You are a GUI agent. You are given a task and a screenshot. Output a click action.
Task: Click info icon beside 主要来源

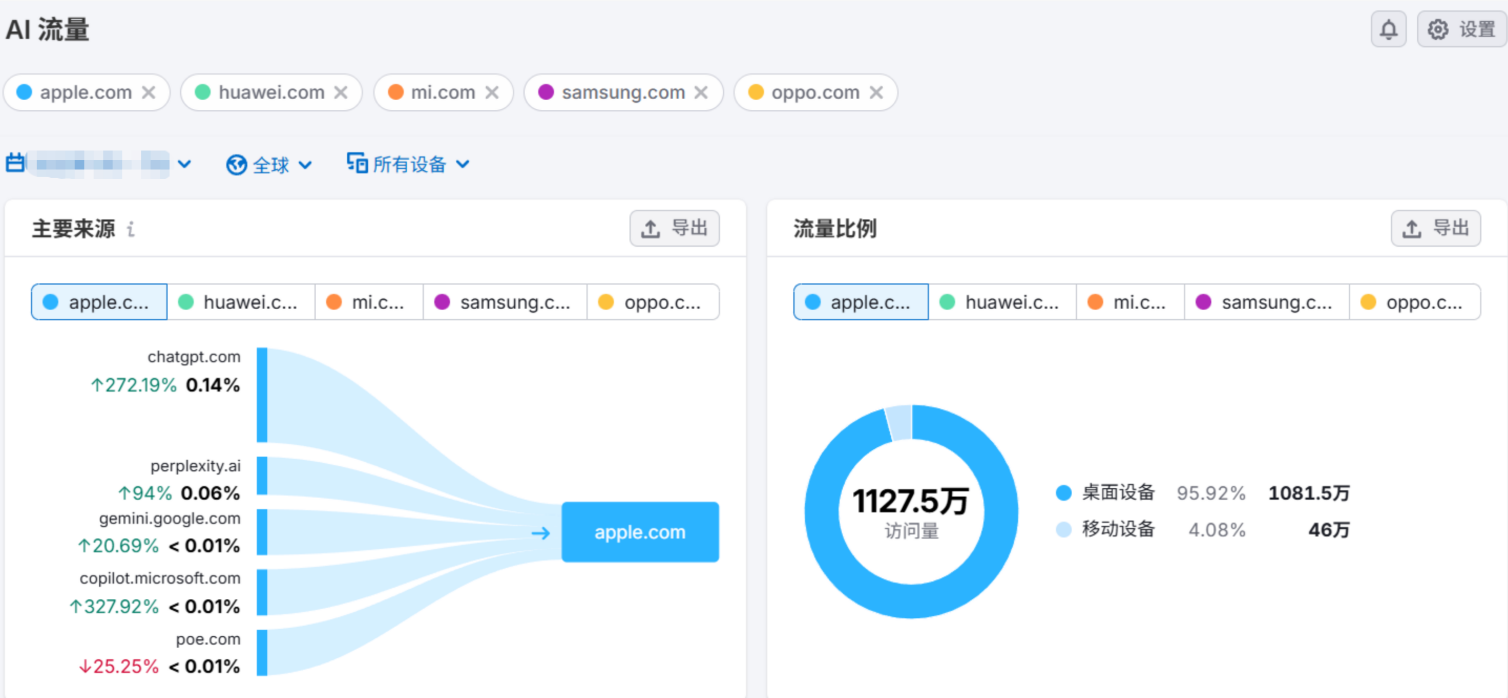click(130, 229)
